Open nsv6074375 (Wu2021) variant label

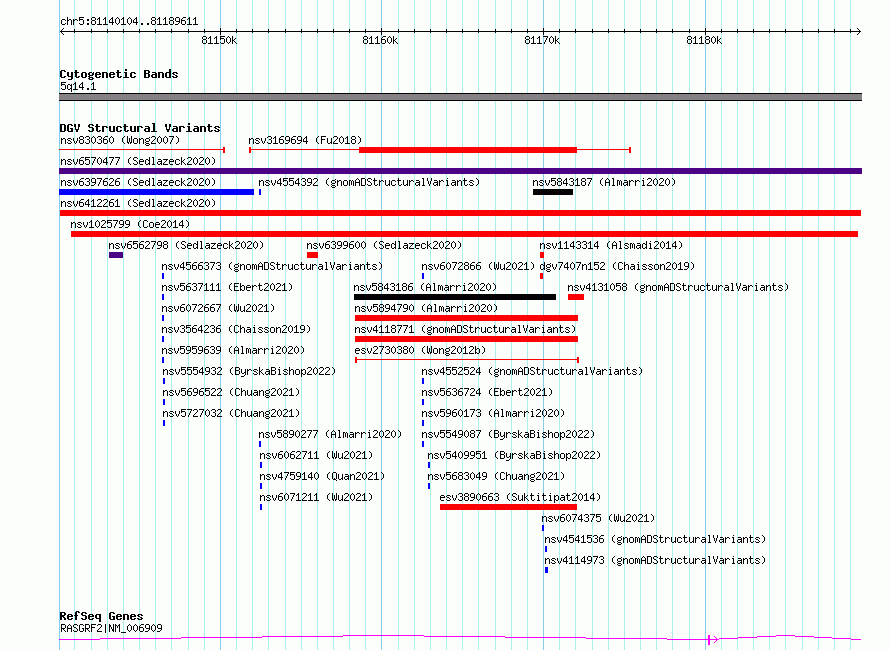598,518
